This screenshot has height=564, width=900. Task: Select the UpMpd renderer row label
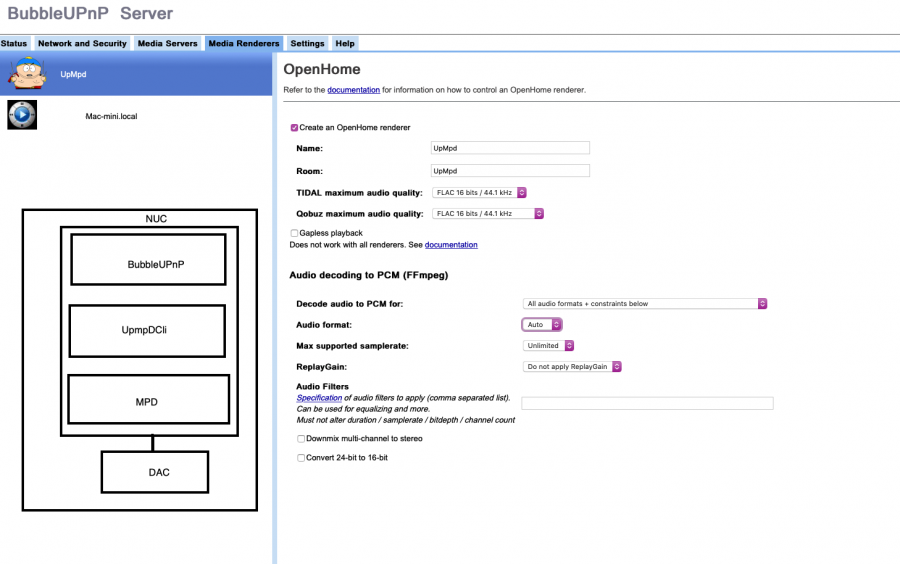point(73,74)
